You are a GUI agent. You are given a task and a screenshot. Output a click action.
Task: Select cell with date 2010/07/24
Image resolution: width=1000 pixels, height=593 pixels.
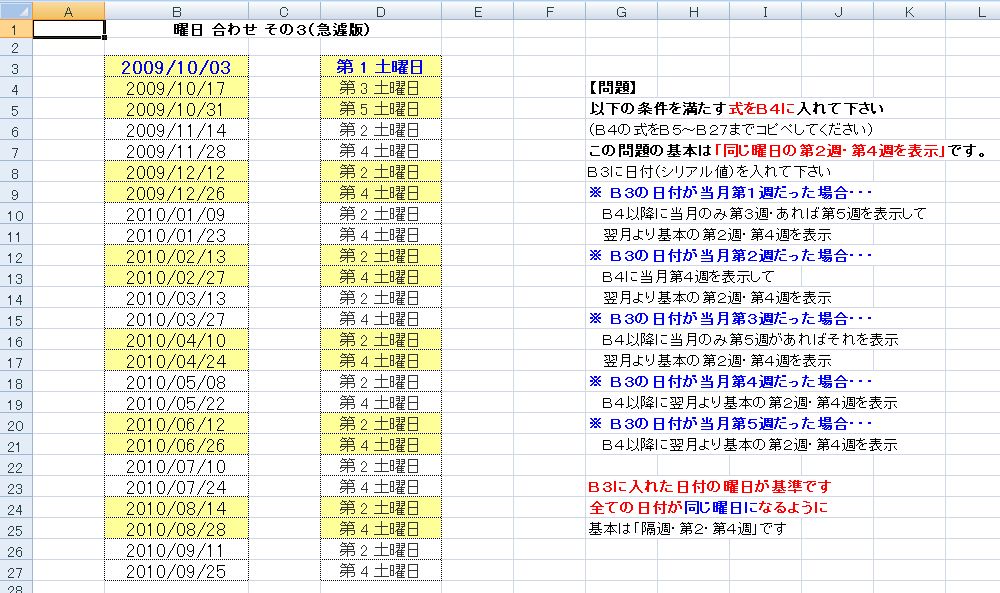tap(177, 488)
